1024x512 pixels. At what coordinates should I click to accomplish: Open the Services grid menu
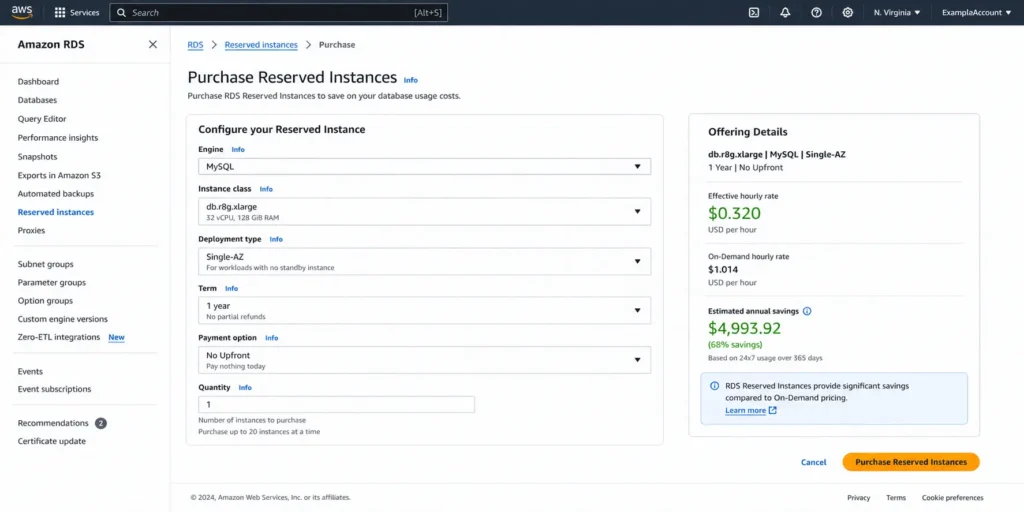pos(76,12)
